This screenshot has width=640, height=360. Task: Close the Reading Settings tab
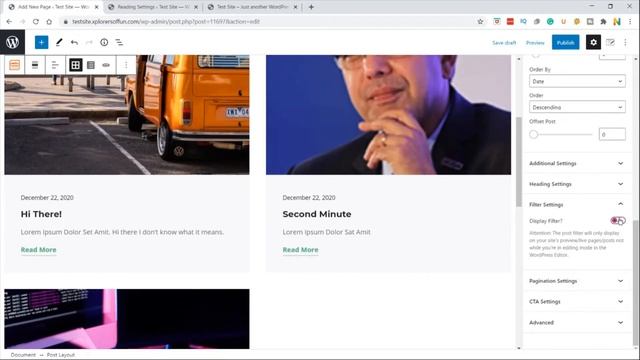196,7
